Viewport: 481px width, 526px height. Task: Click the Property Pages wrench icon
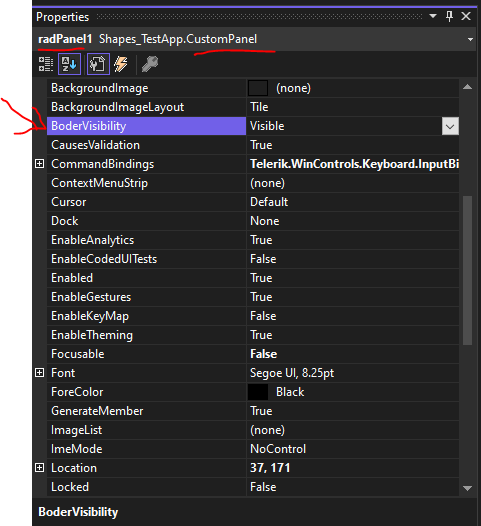click(x=150, y=64)
